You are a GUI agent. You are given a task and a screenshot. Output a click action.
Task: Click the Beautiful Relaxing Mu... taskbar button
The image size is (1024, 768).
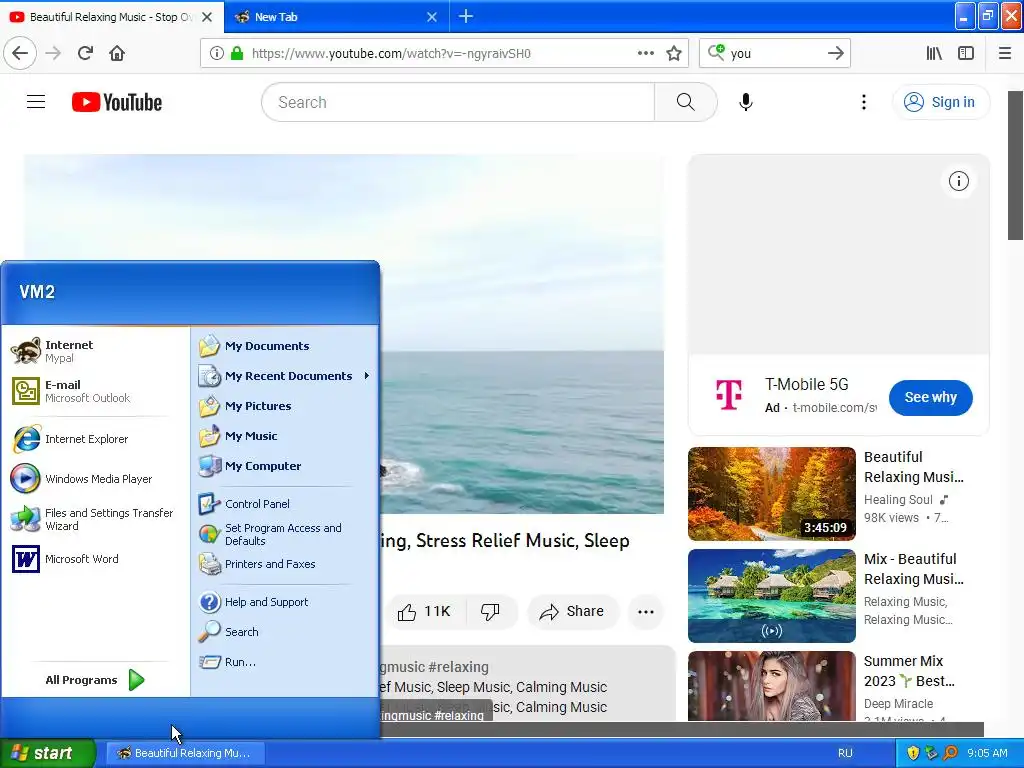[184, 753]
